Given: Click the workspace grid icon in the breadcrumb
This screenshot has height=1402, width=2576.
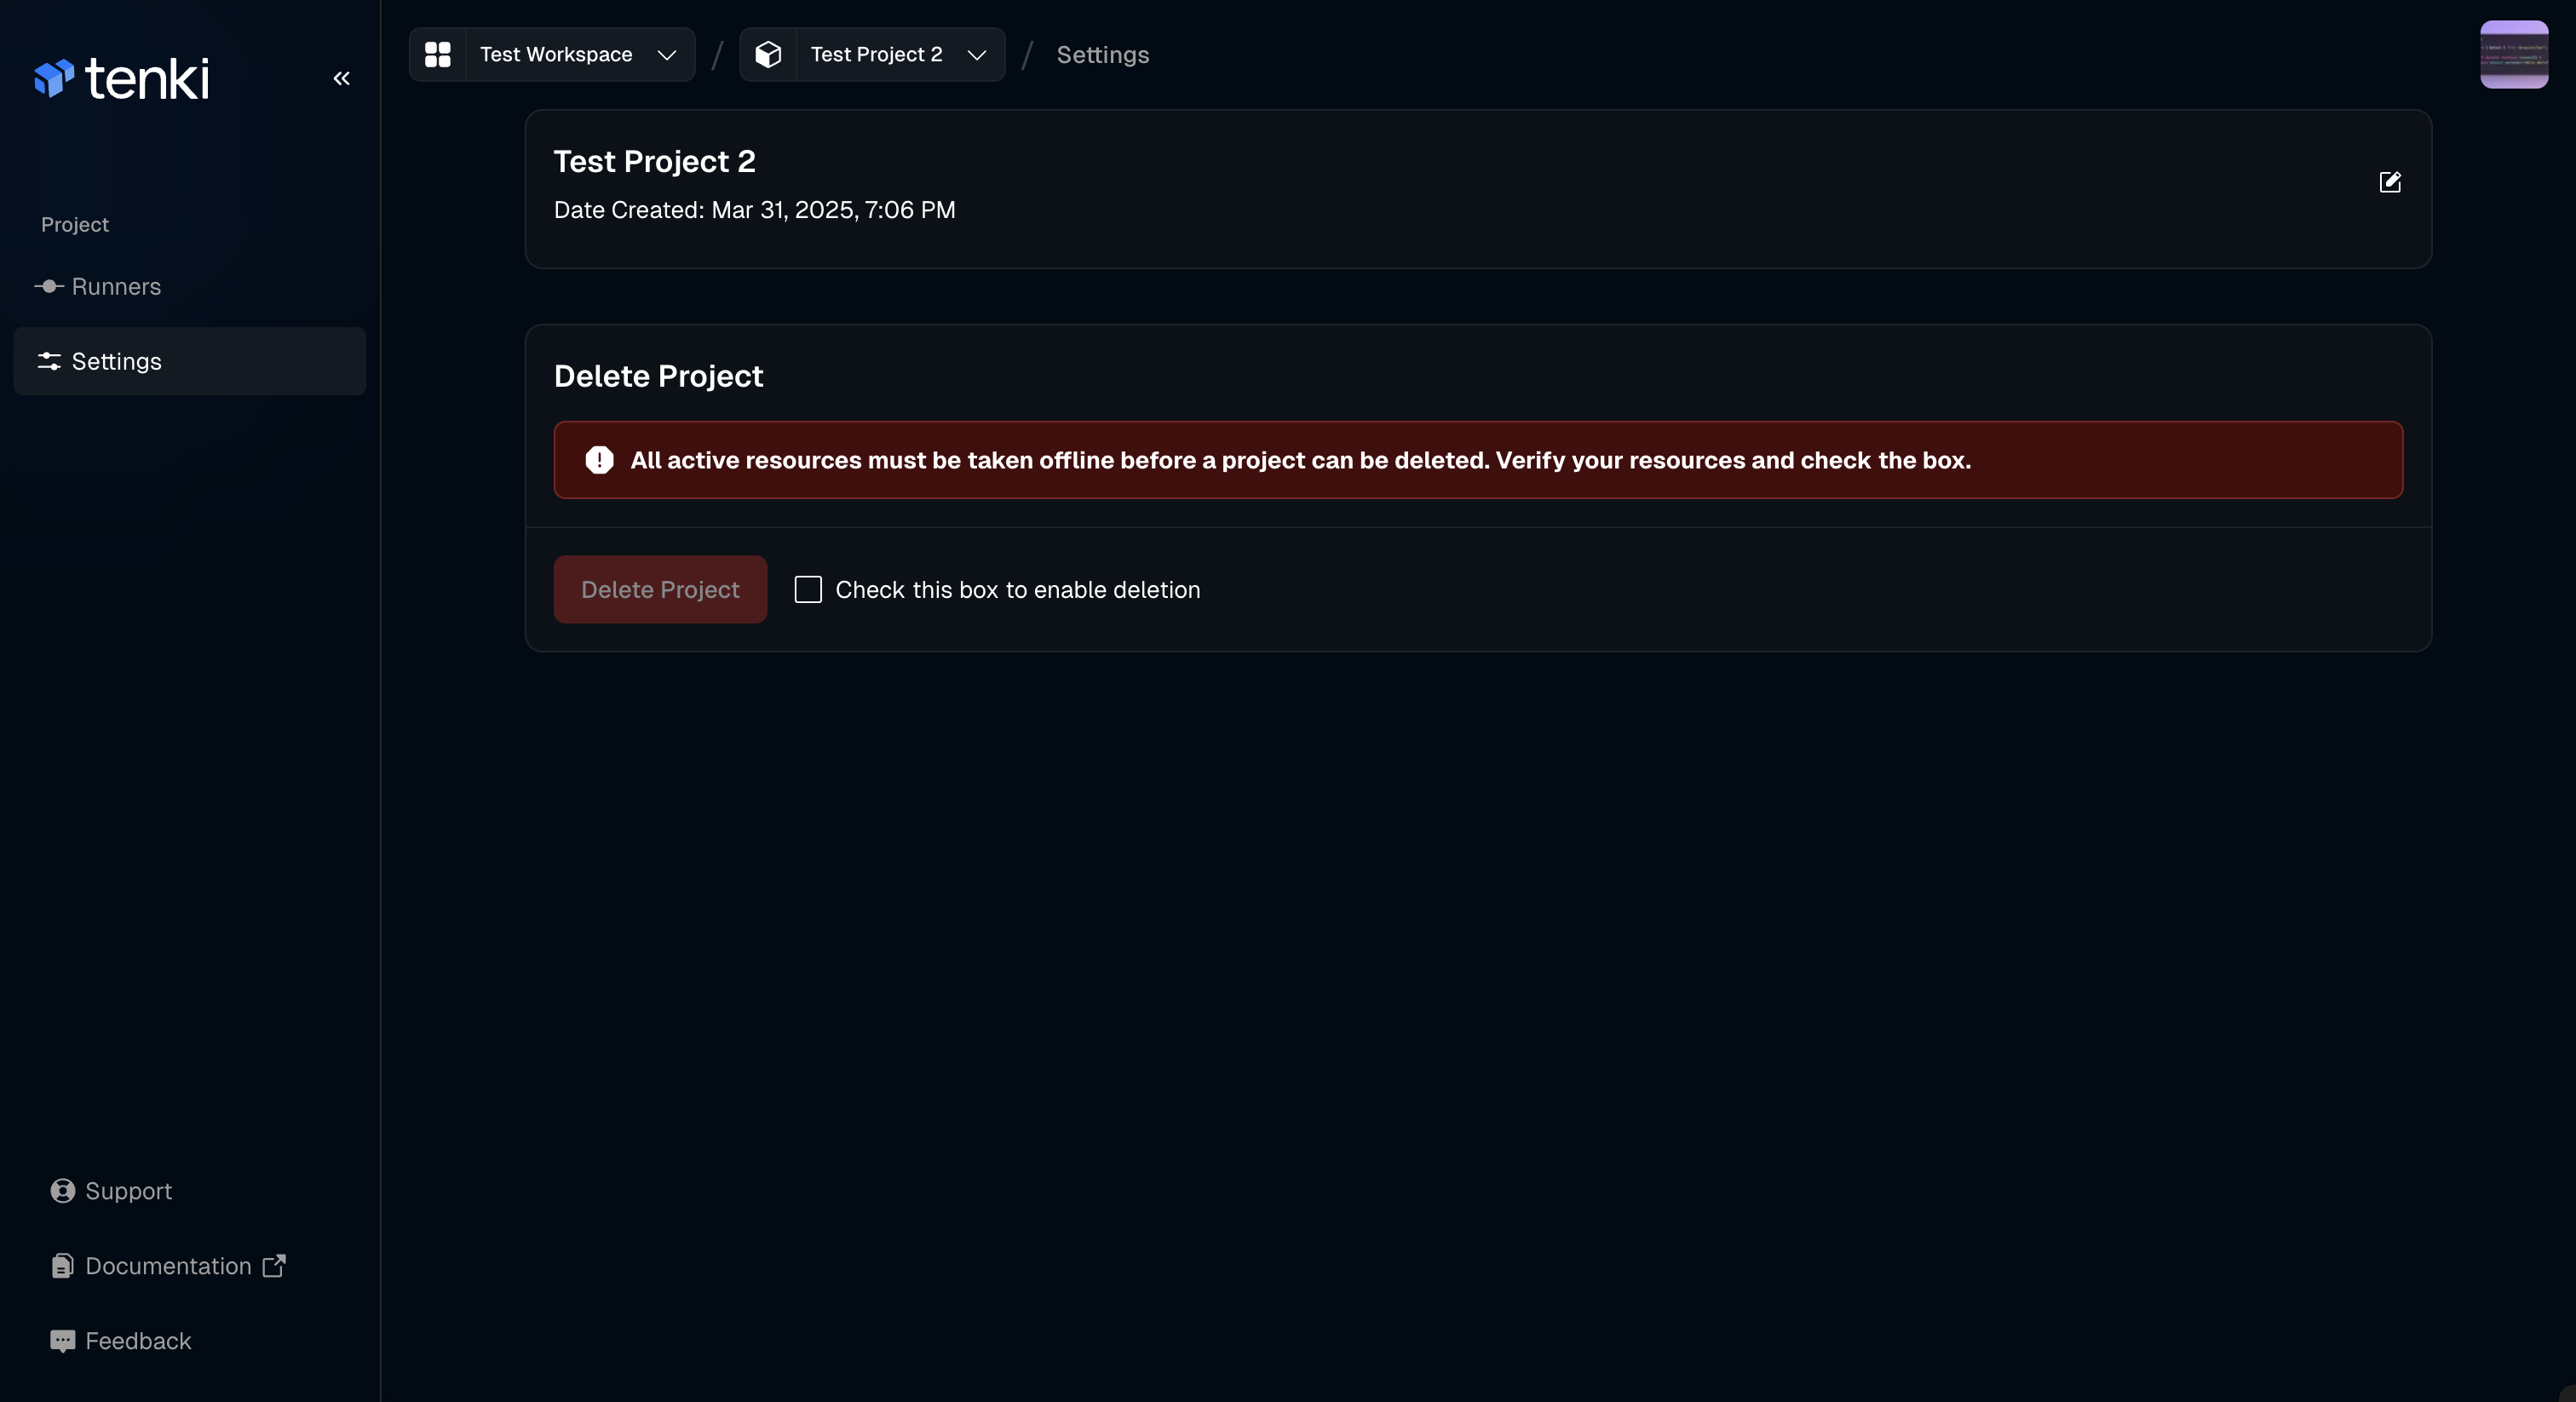Looking at the screenshot, I should 437,54.
